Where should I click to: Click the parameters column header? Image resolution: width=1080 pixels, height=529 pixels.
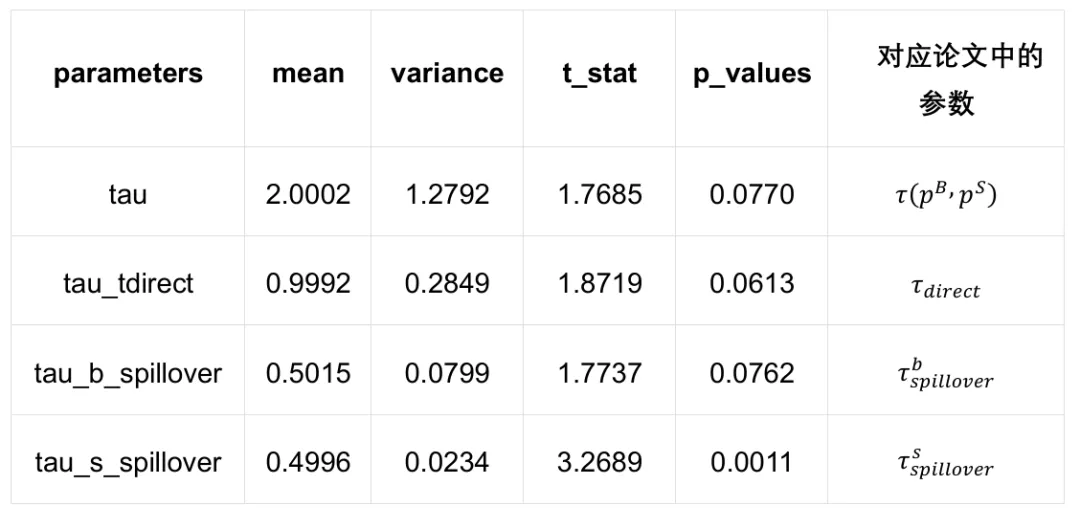128,73
